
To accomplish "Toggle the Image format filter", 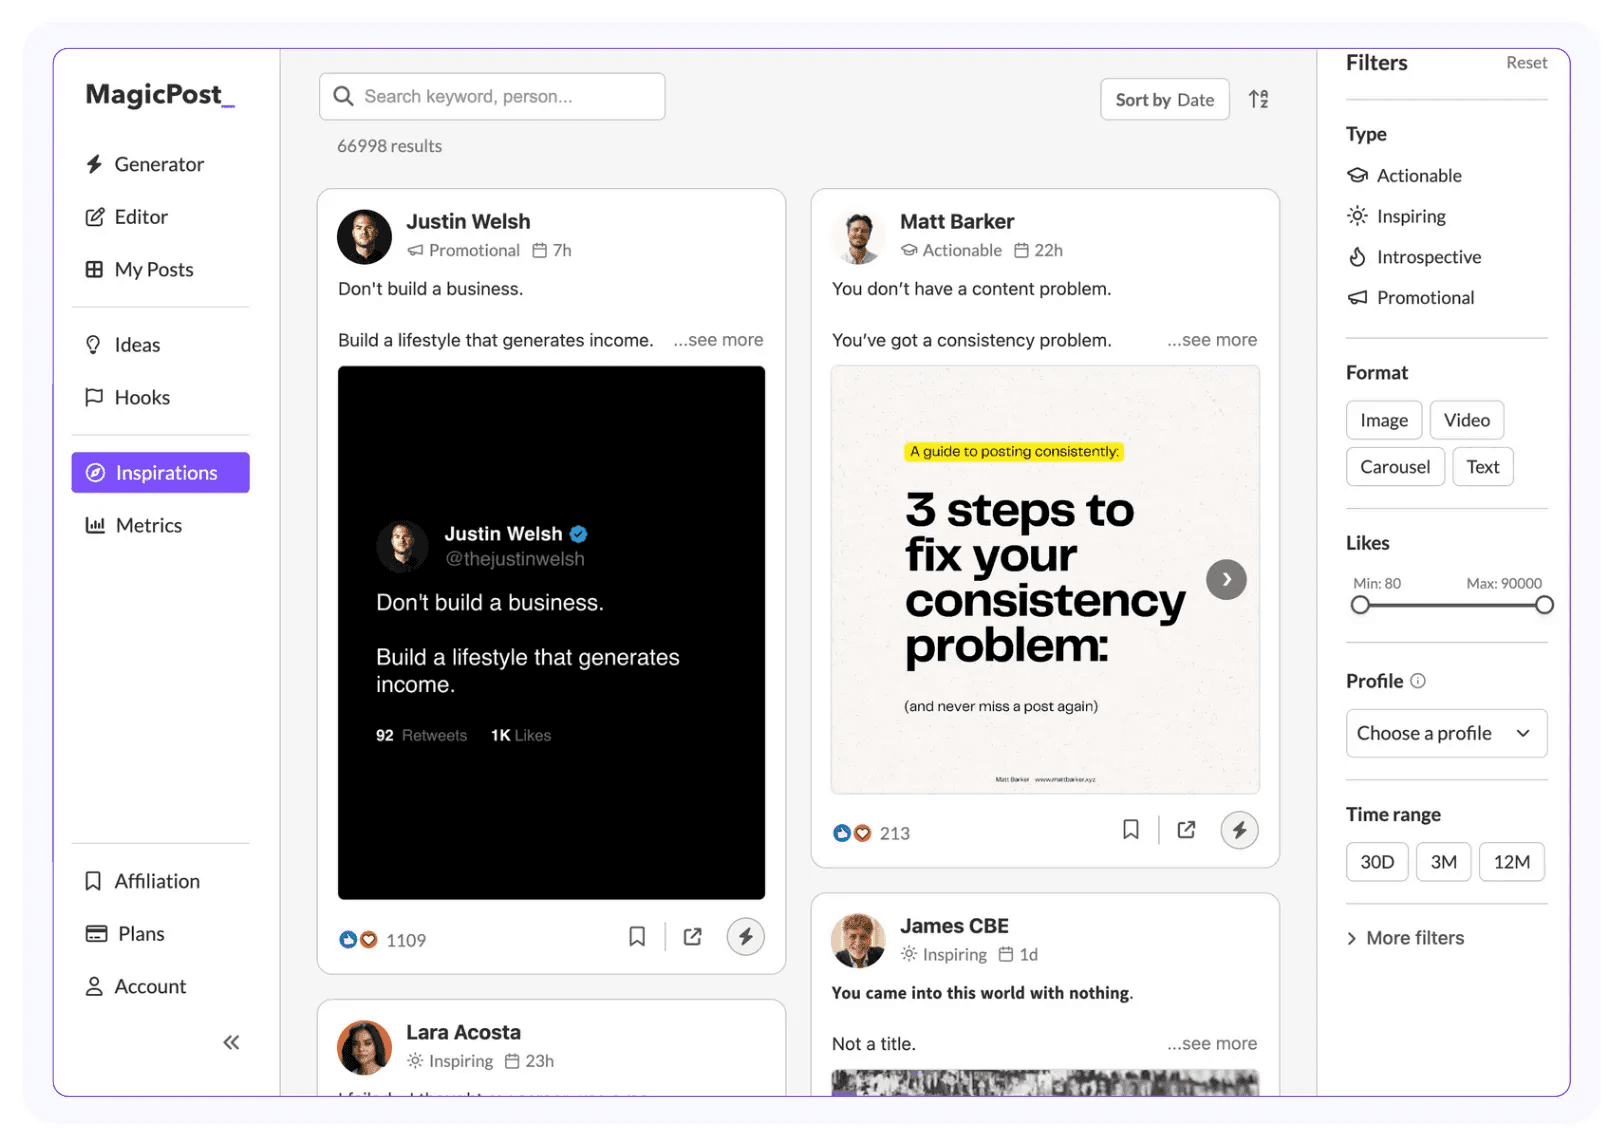I will click(1384, 420).
